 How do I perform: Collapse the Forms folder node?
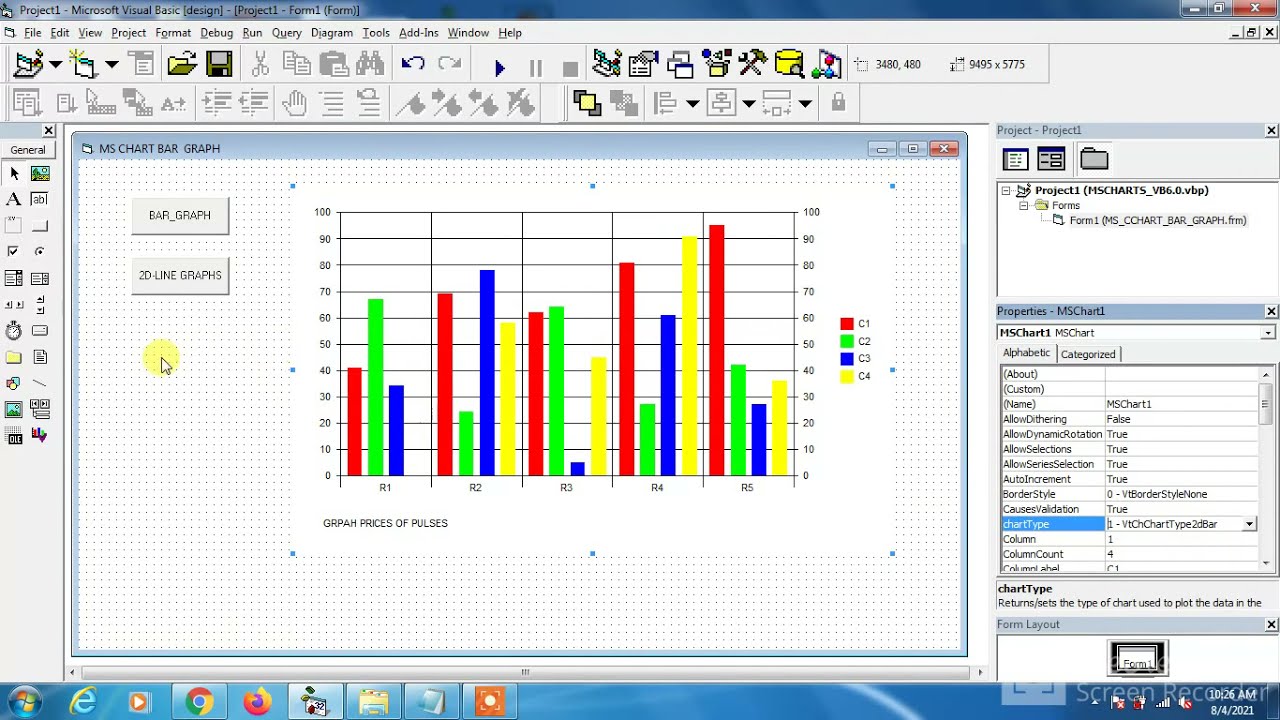[1024, 205]
